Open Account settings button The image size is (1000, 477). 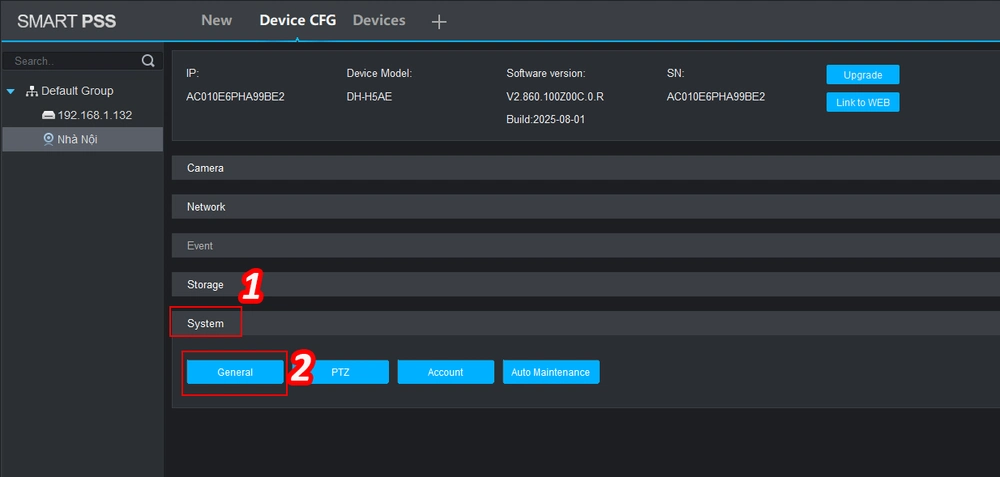pyautogui.click(x=445, y=372)
